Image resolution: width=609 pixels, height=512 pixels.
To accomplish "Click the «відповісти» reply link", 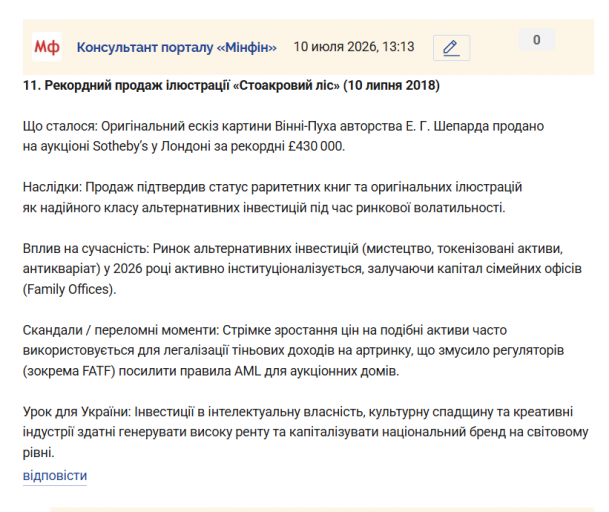I will pyautogui.click(x=55, y=476).
